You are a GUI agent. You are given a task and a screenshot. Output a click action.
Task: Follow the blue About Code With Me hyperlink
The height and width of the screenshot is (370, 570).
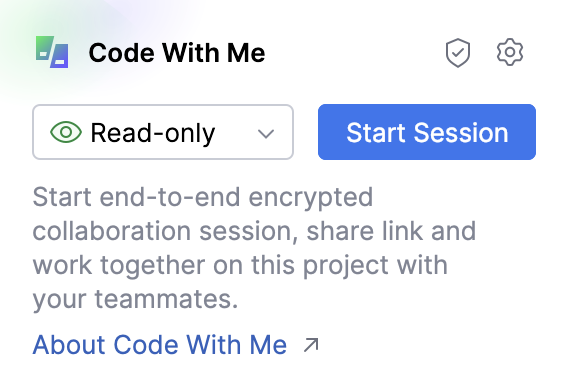(x=160, y=345)
